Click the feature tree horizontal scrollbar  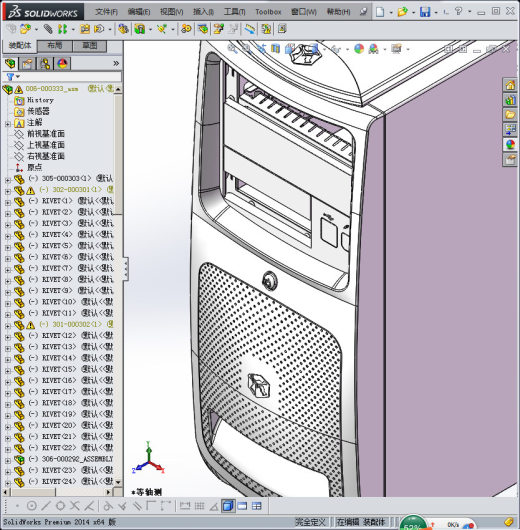point(58,492)
